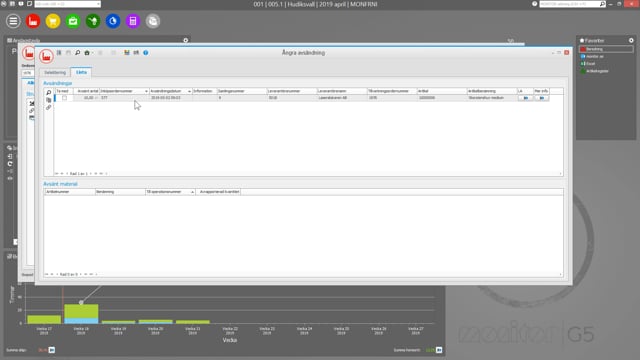
Task: Click the paperclip attachment icon beside list
Action: 49,107
